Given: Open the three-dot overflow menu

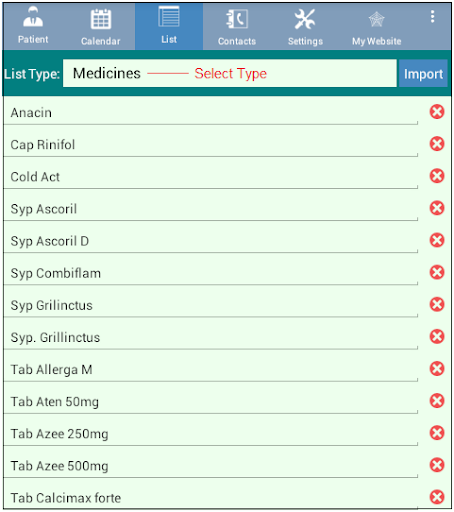Looking at the screenshot, I should [432, 17].
